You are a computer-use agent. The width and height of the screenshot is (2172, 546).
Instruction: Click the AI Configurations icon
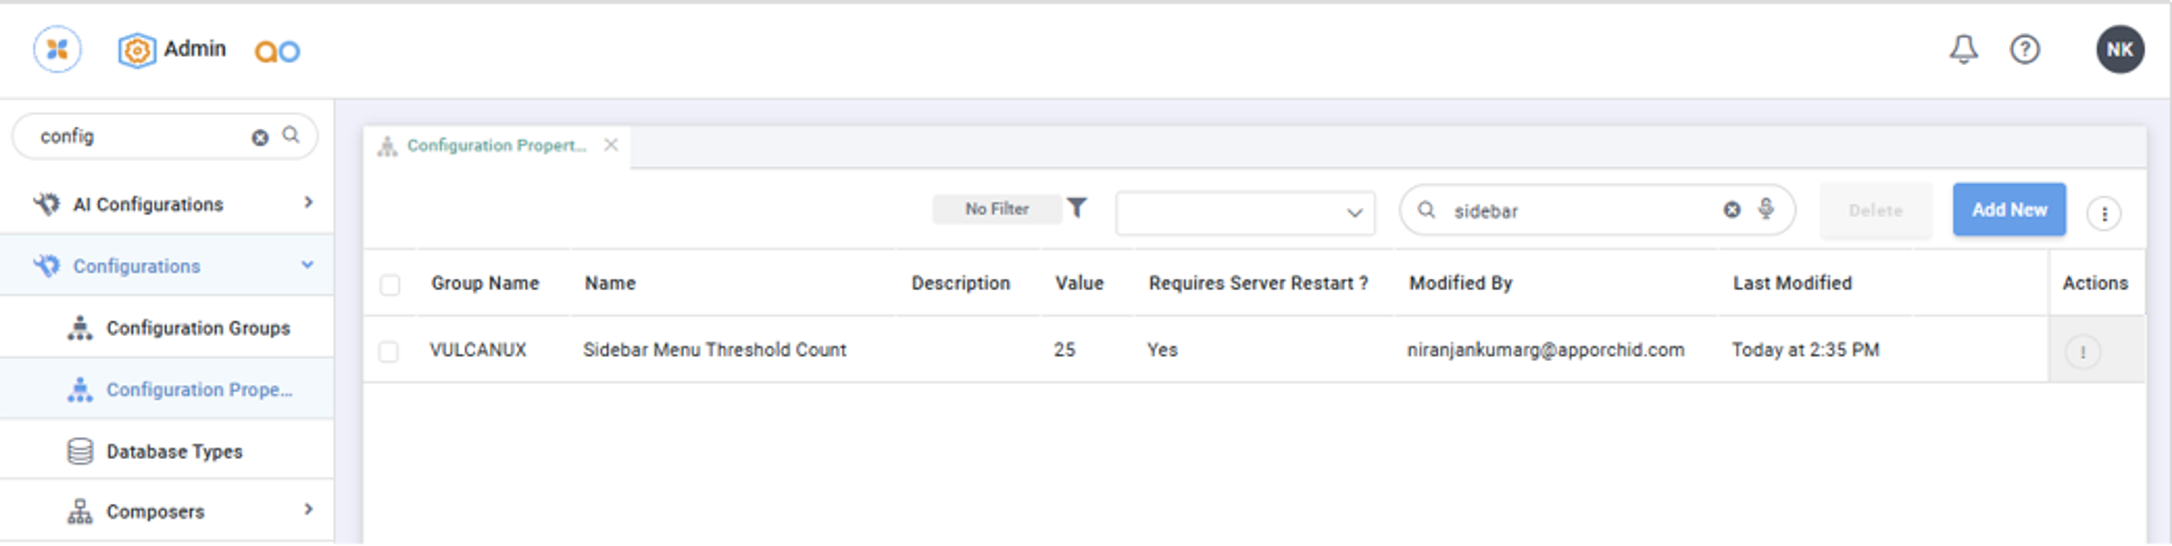click(x=46, y=204)
